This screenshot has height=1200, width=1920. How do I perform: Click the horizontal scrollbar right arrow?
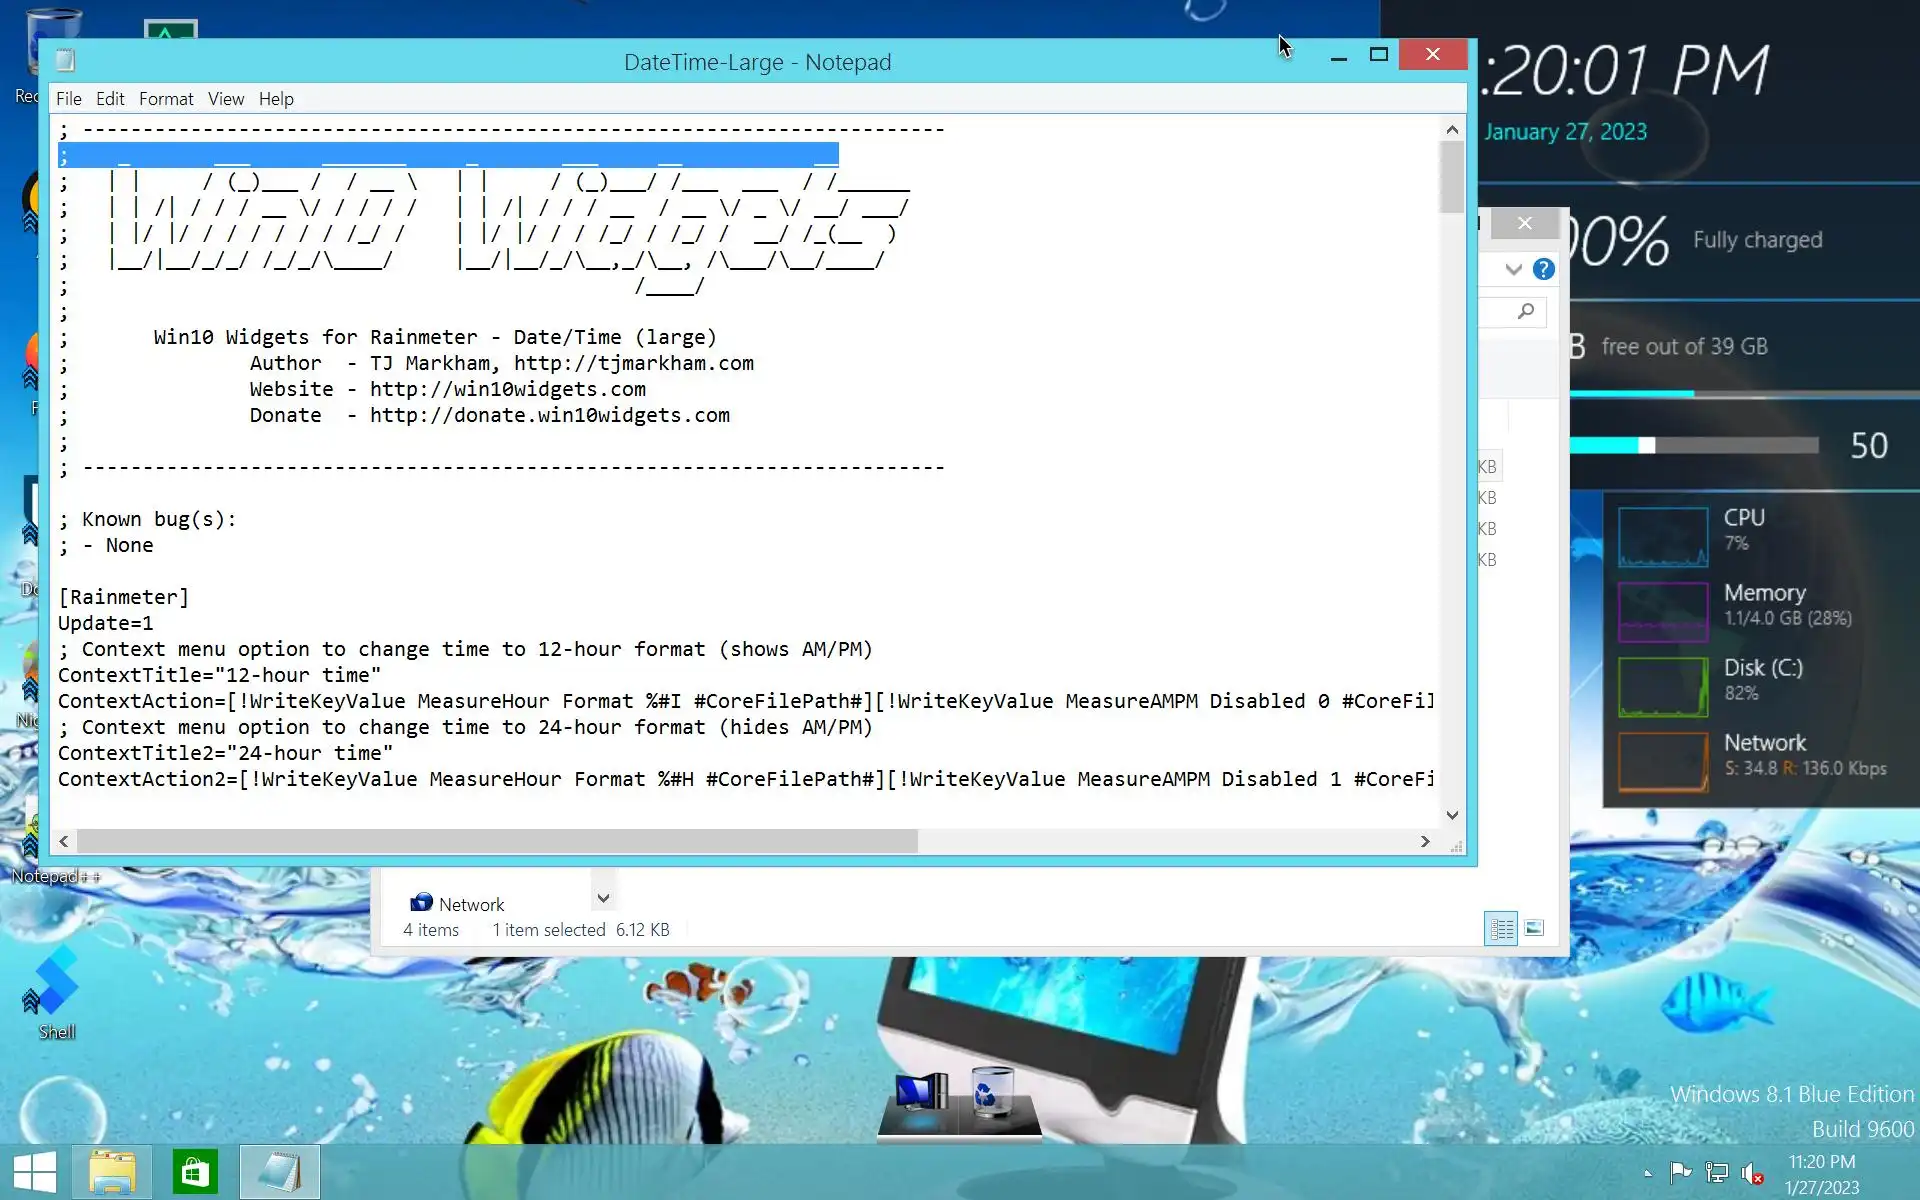pos(1425,842)
